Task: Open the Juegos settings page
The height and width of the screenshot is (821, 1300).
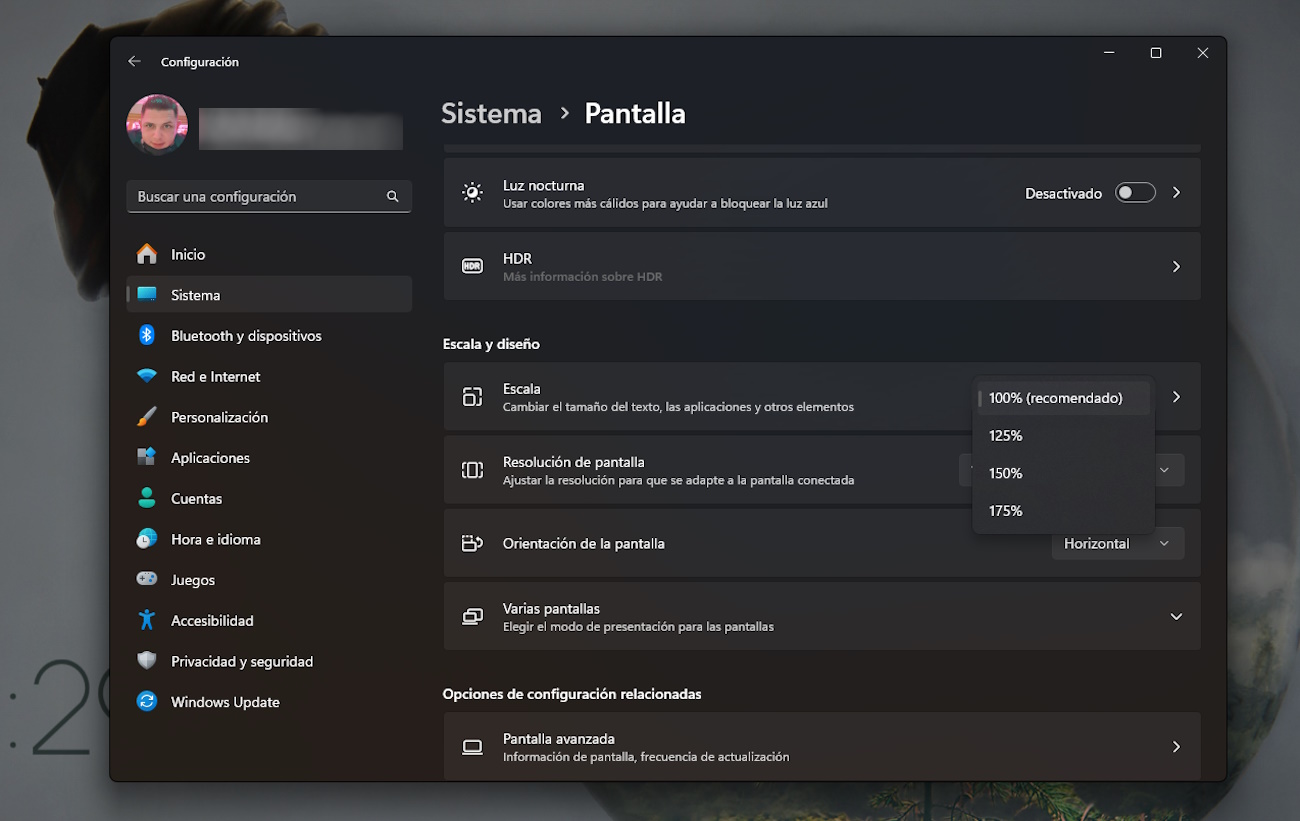Action: pos(269,579)
